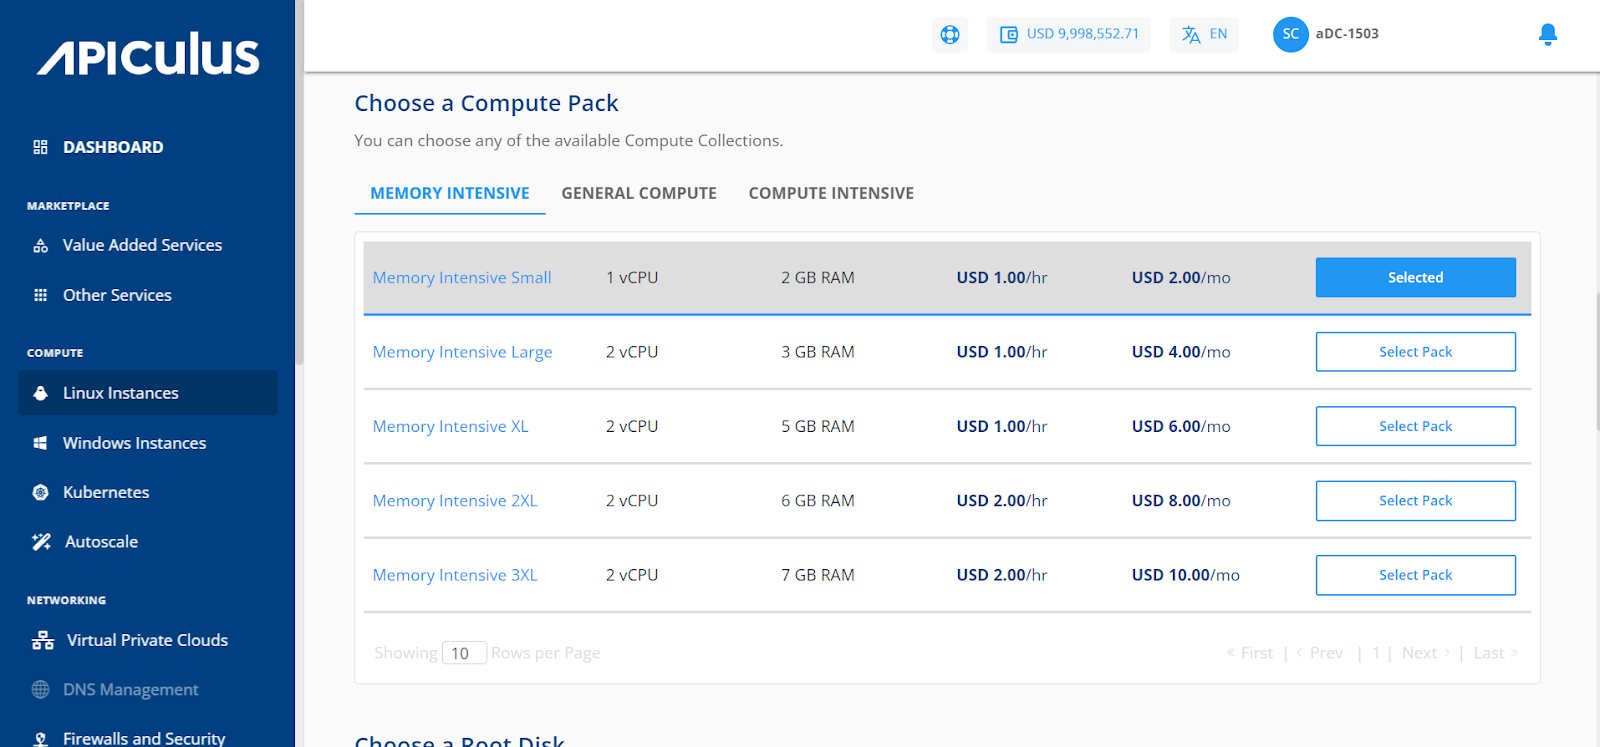Click the notification bell icon
Screen dimensions: 1600x747
pyautogui.click(x=1547, y=35)
